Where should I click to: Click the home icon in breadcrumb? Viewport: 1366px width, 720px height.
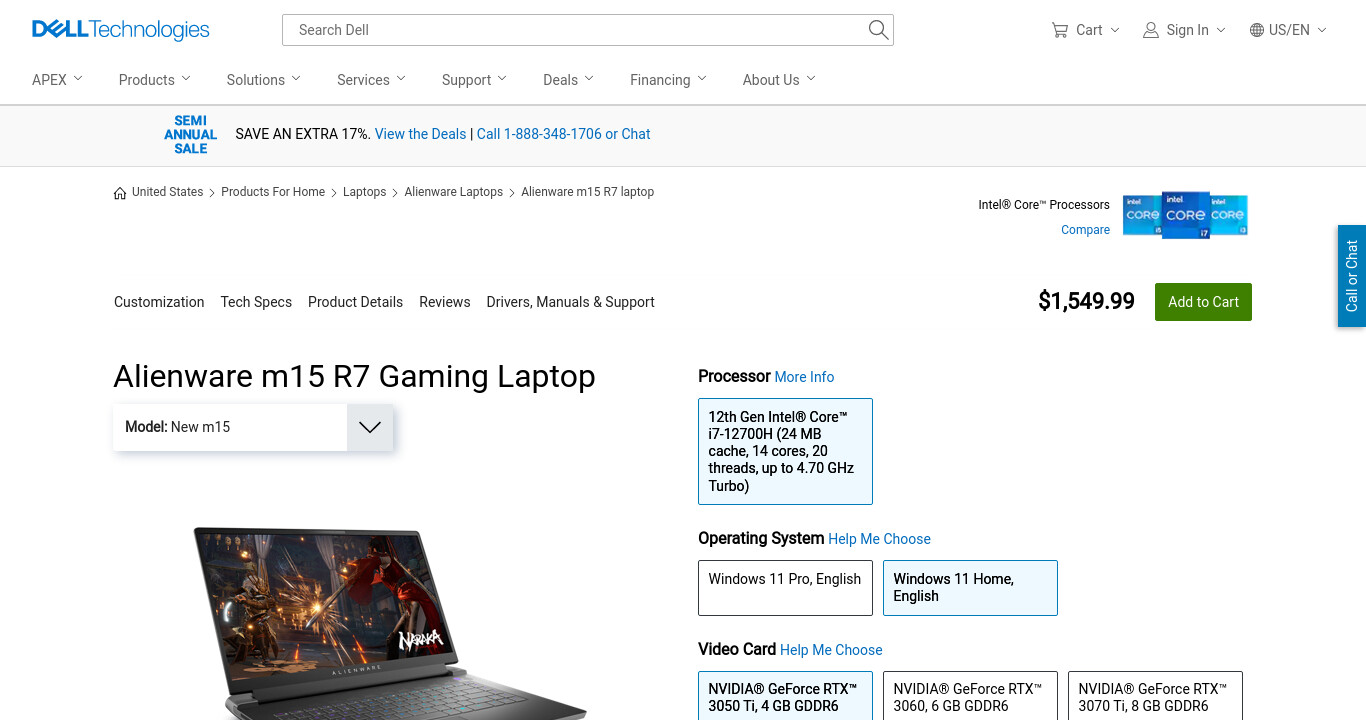(x=120, y=192)
